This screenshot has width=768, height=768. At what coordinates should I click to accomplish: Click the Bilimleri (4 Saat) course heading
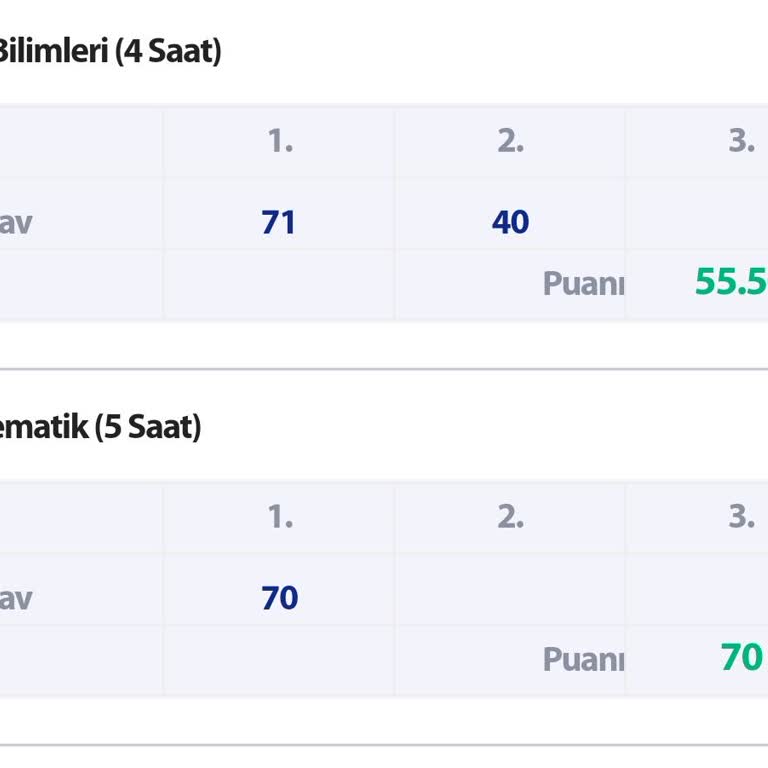109,51
